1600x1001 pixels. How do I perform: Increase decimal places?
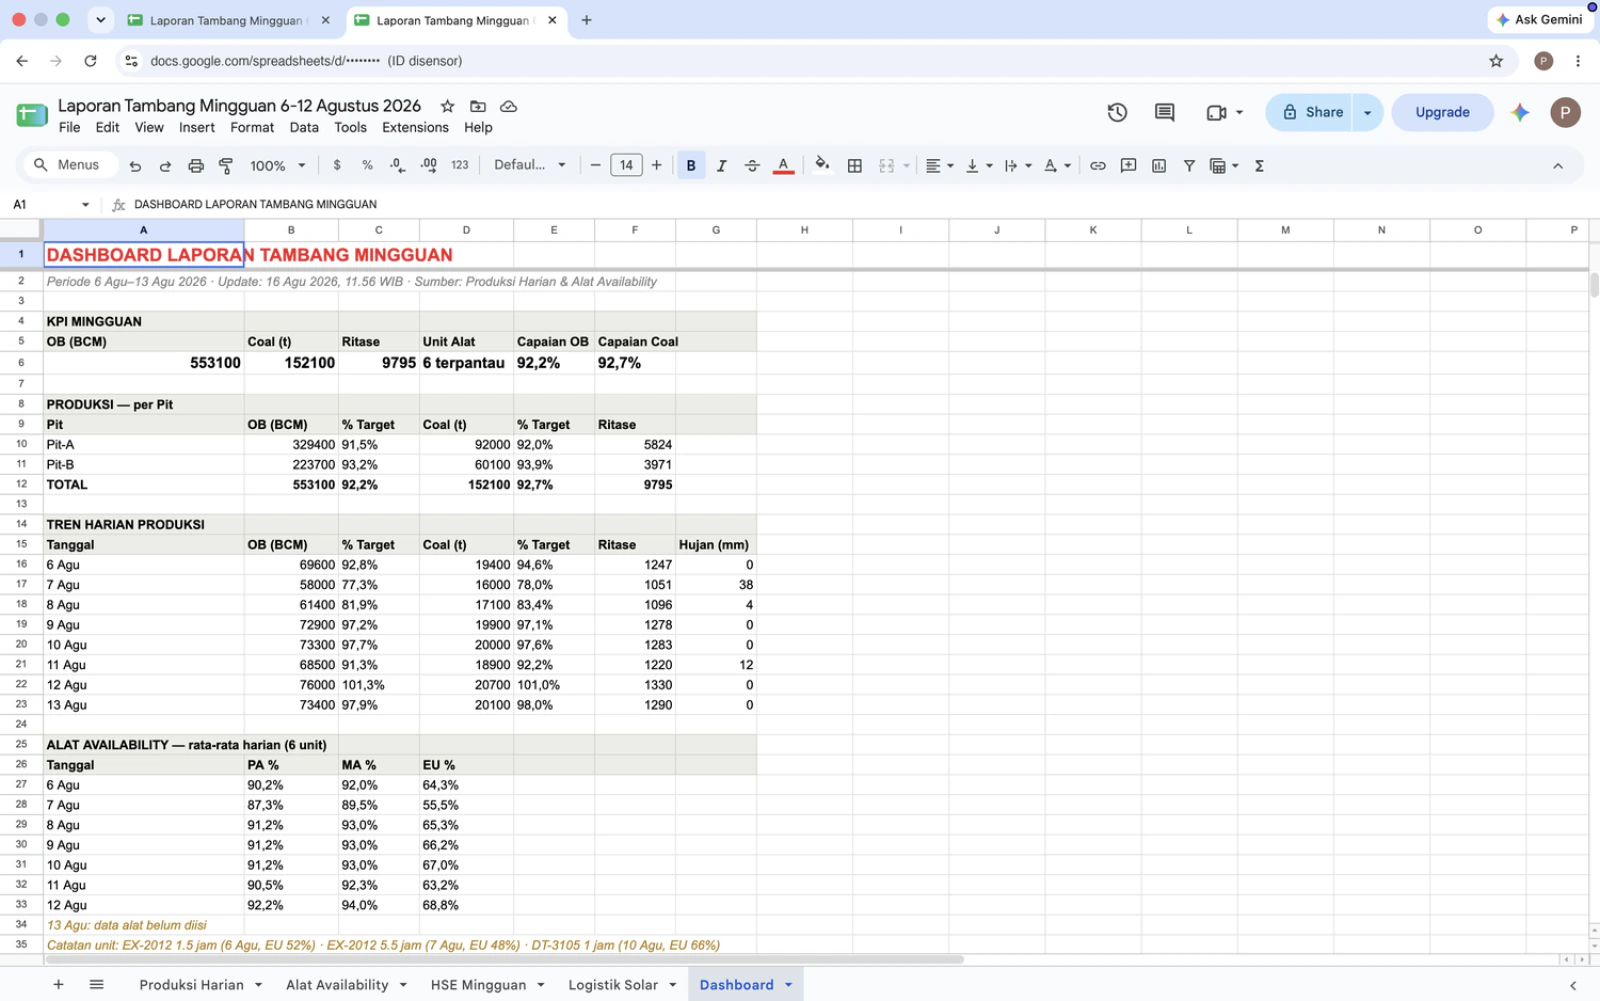429,166
